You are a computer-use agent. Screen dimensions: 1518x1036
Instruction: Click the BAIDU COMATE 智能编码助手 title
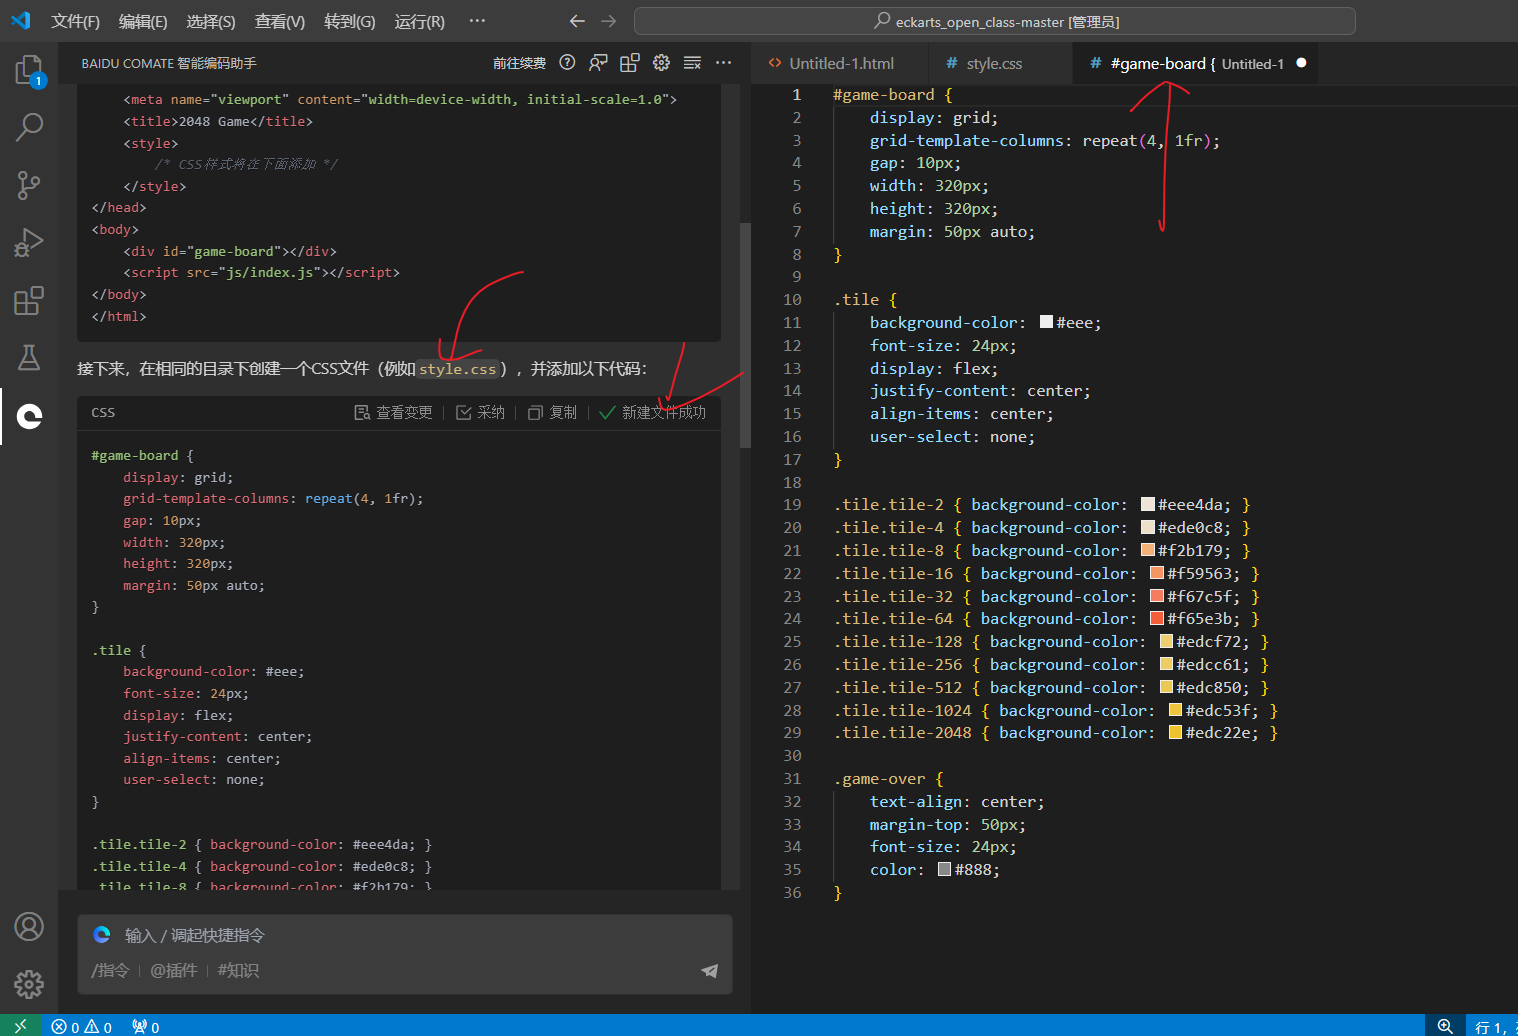[x=169, y=63]
